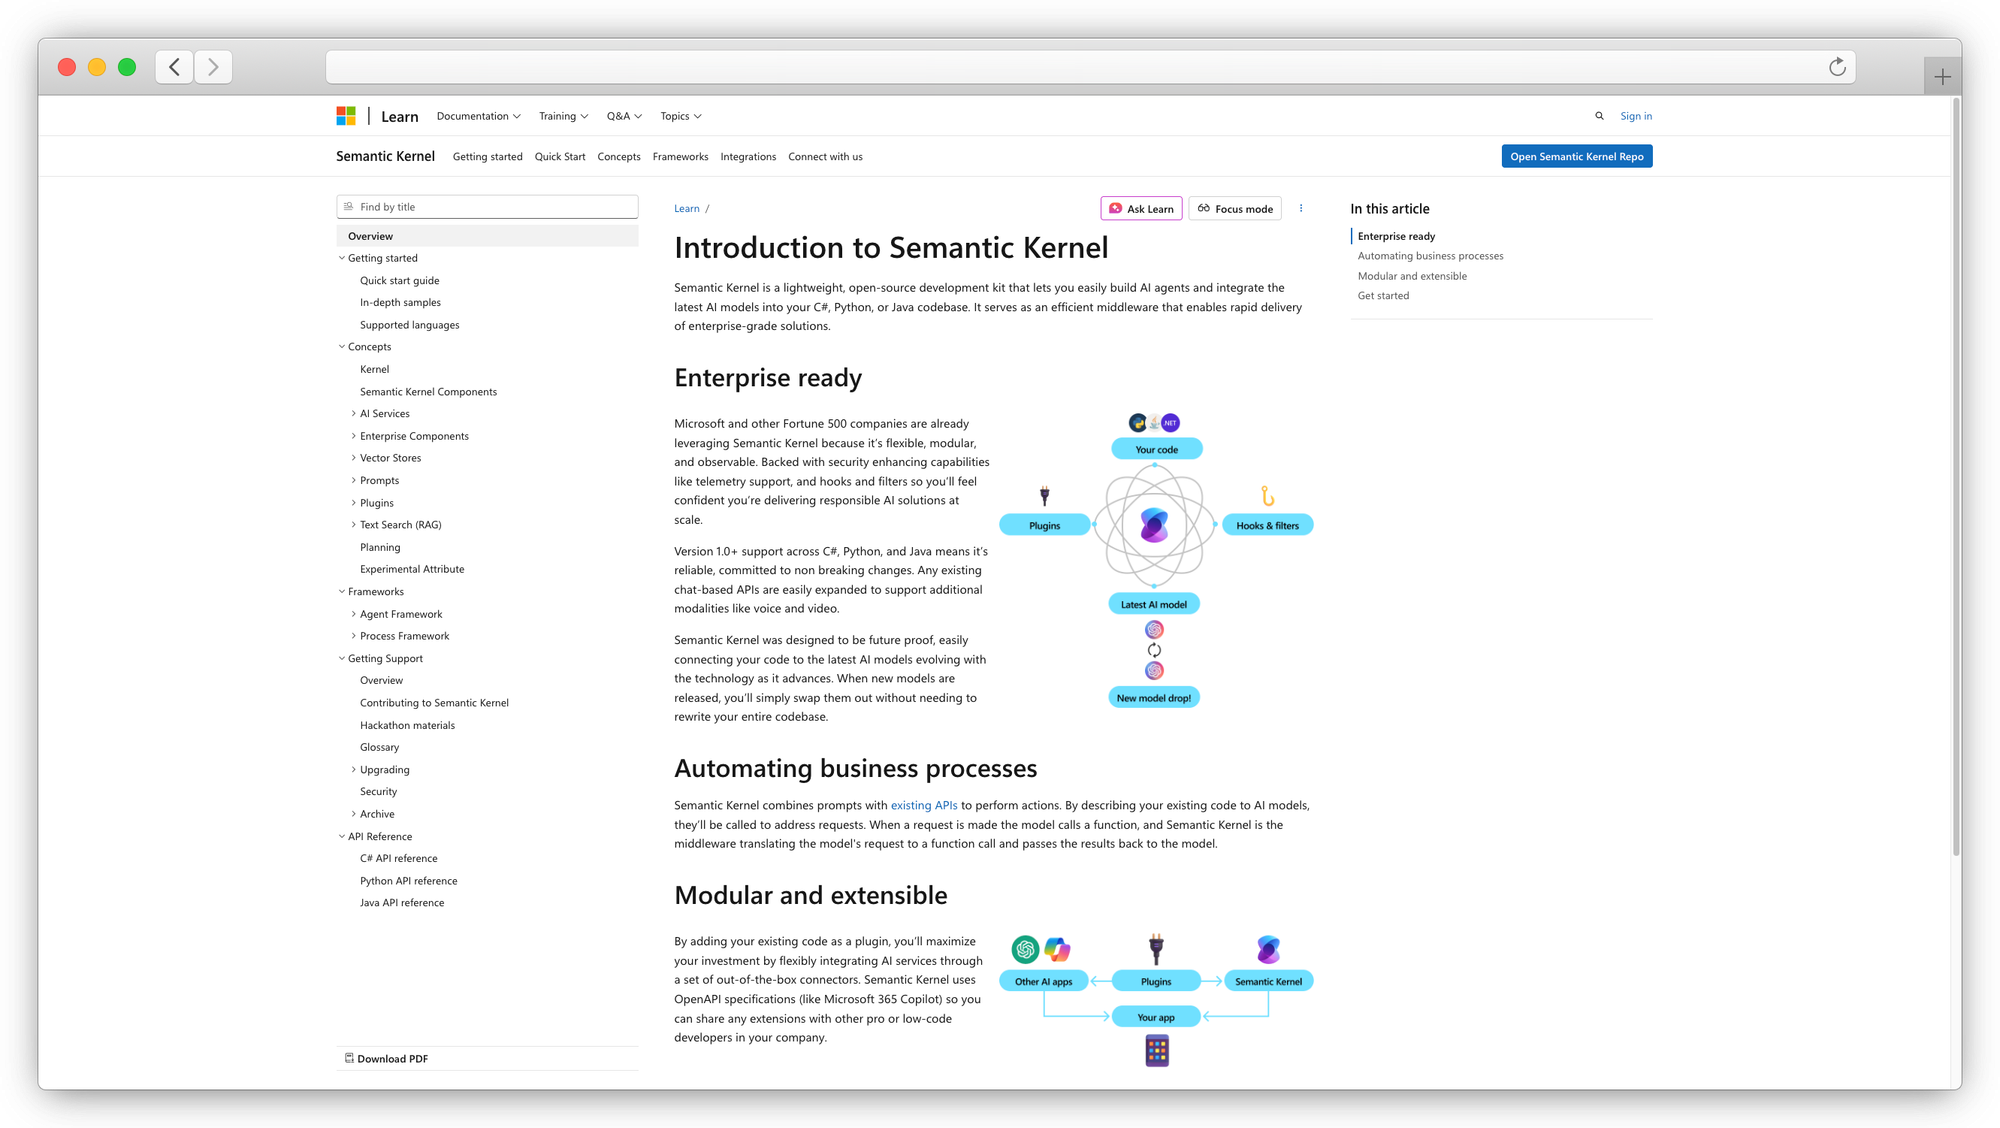Click the forward navigation arrow
This screenshot has width=2000, height=1128.
[213, 67]
